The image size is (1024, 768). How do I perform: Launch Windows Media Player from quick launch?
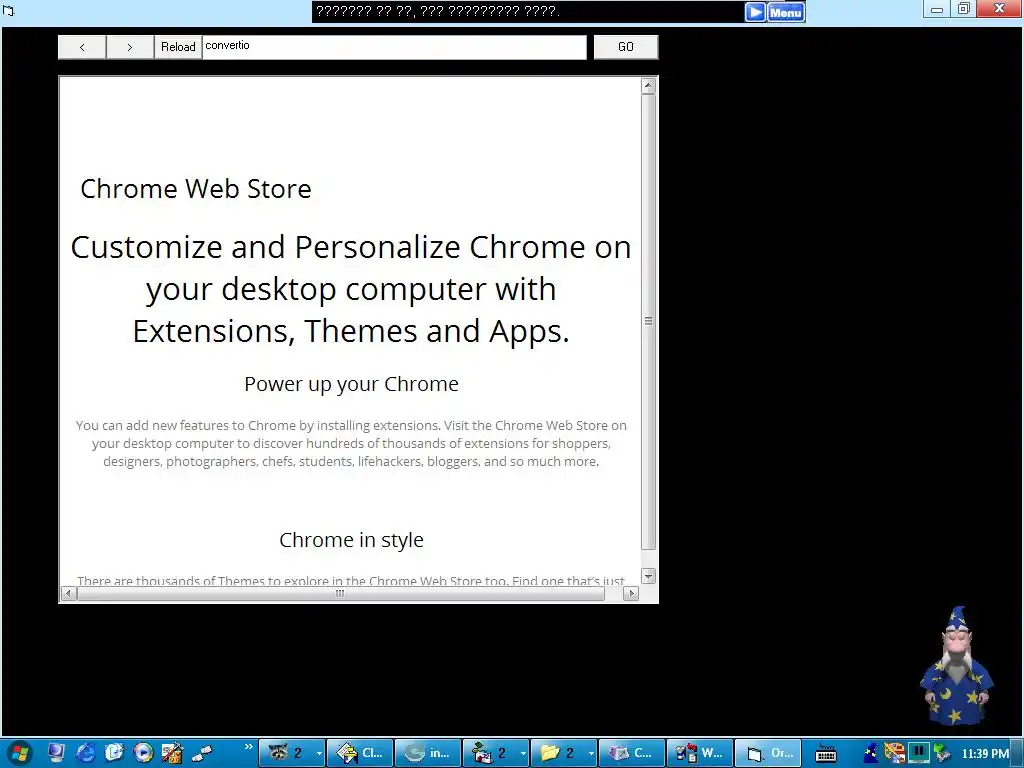coord(143,753)
